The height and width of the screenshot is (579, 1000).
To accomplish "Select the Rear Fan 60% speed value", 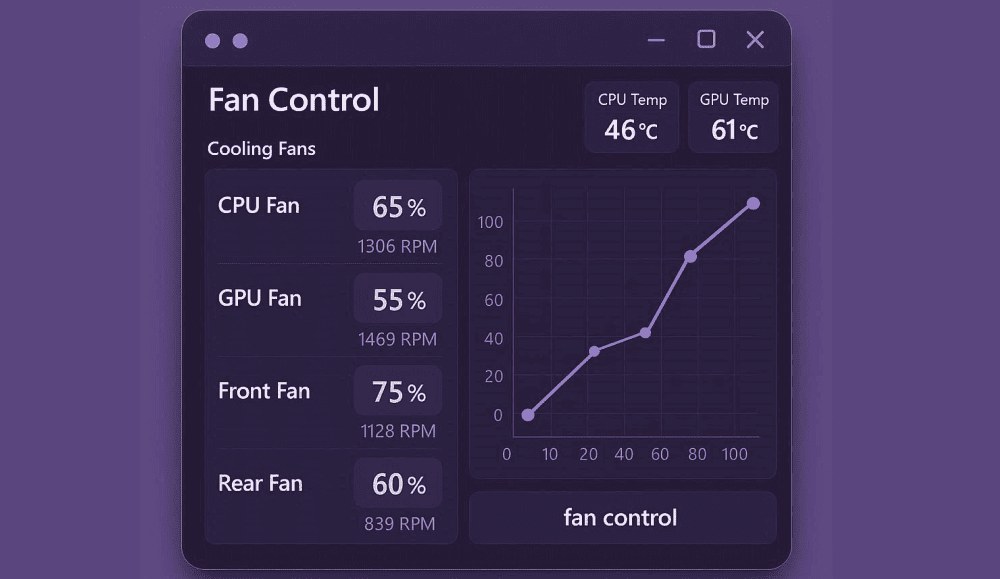I will click(x=398, y=485).
